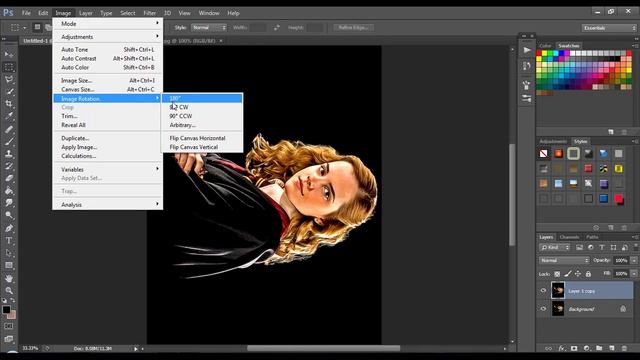Select the Clone Stamp tool
The height and width of the screenshot is (360, 640).
(x=9, y=154)
